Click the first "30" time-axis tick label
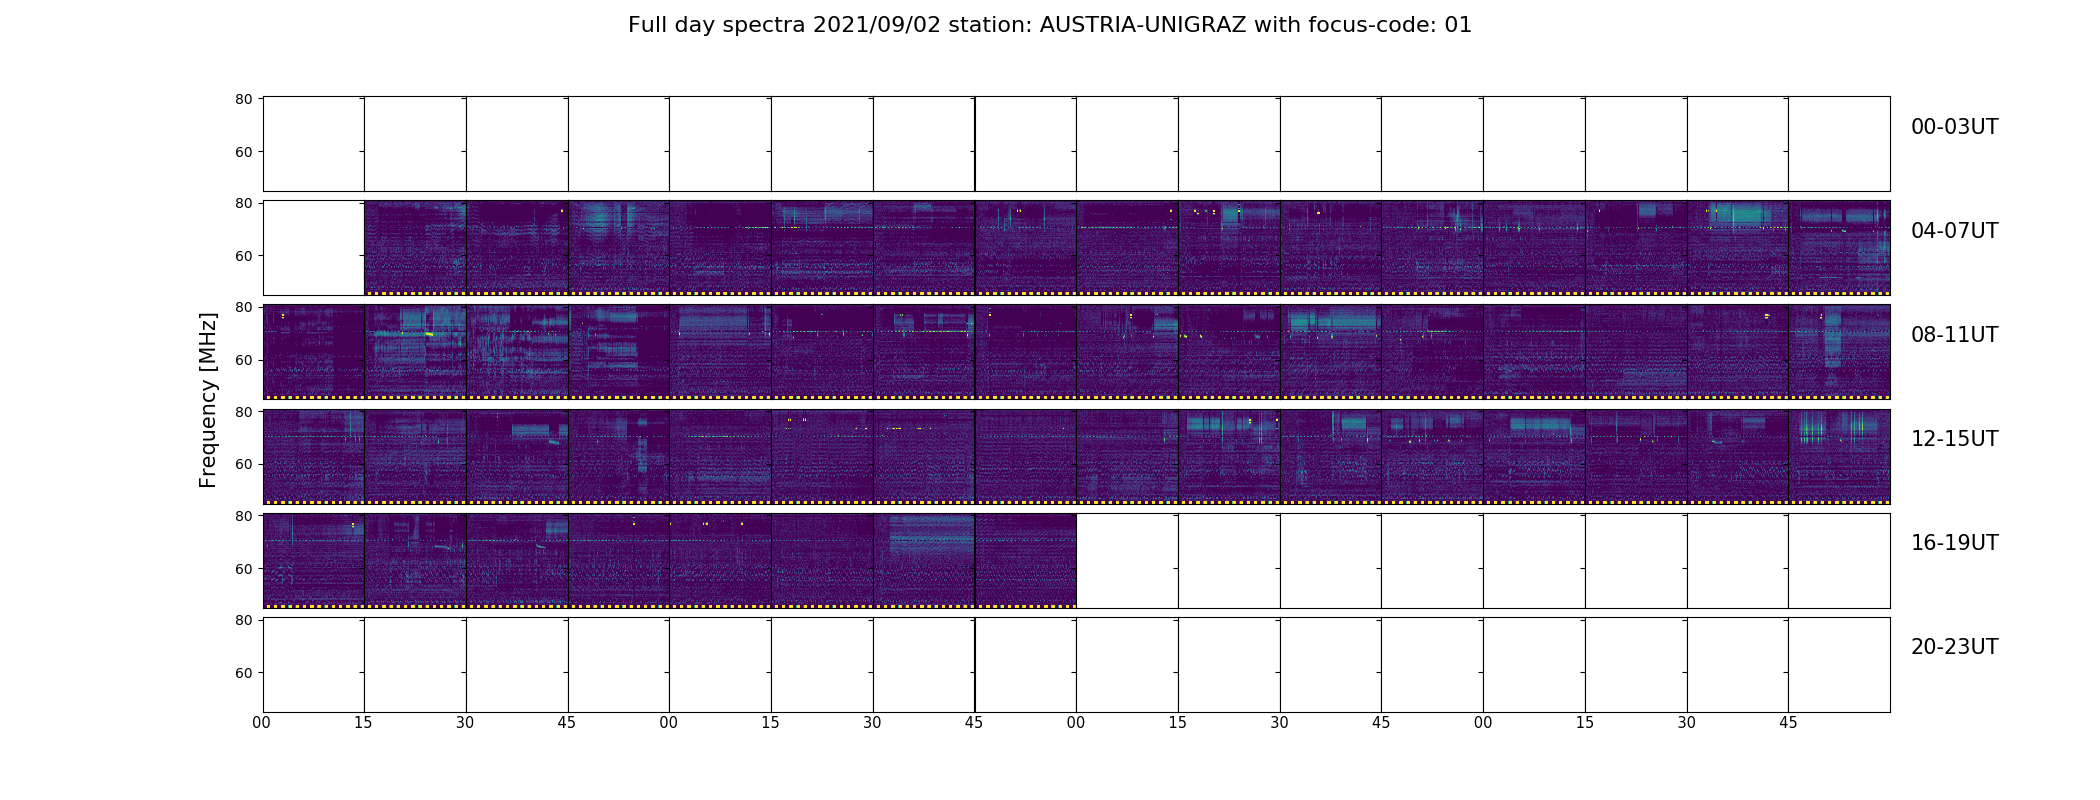The width and height of the screenshot is (2100, 800). click(465, 723)
